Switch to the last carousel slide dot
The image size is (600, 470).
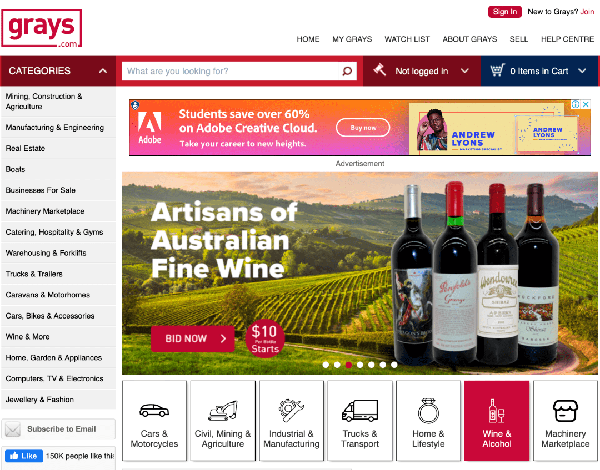(394, 365)
